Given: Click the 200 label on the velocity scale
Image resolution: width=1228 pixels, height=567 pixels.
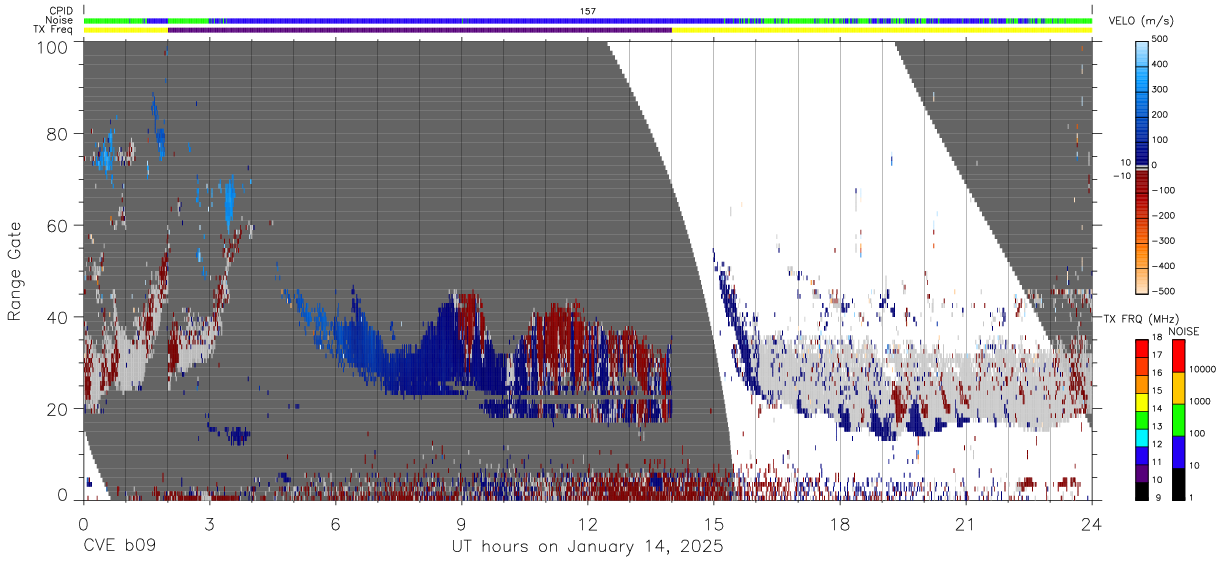Looking at the screenshot, I should coord(1161,115).
